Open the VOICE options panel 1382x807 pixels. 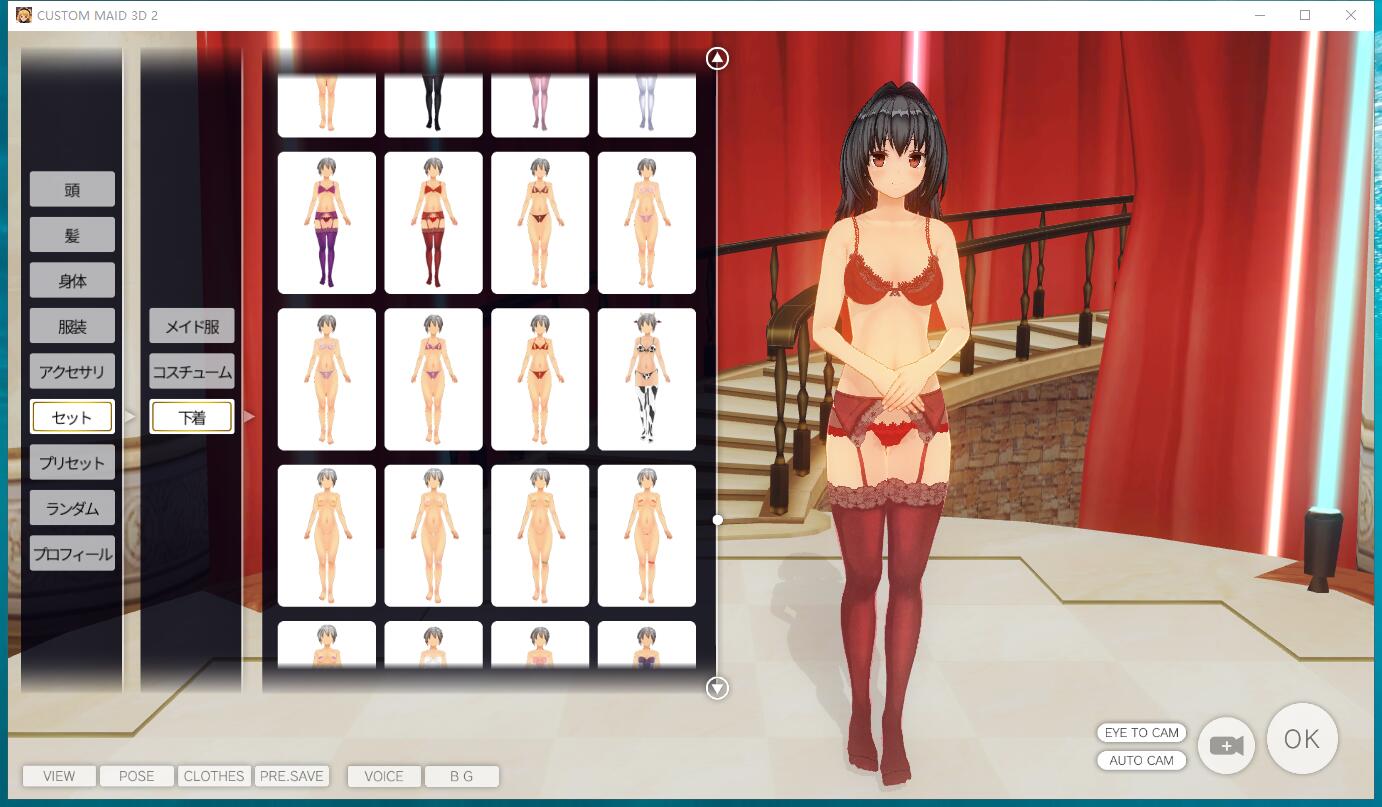(383, 776)
